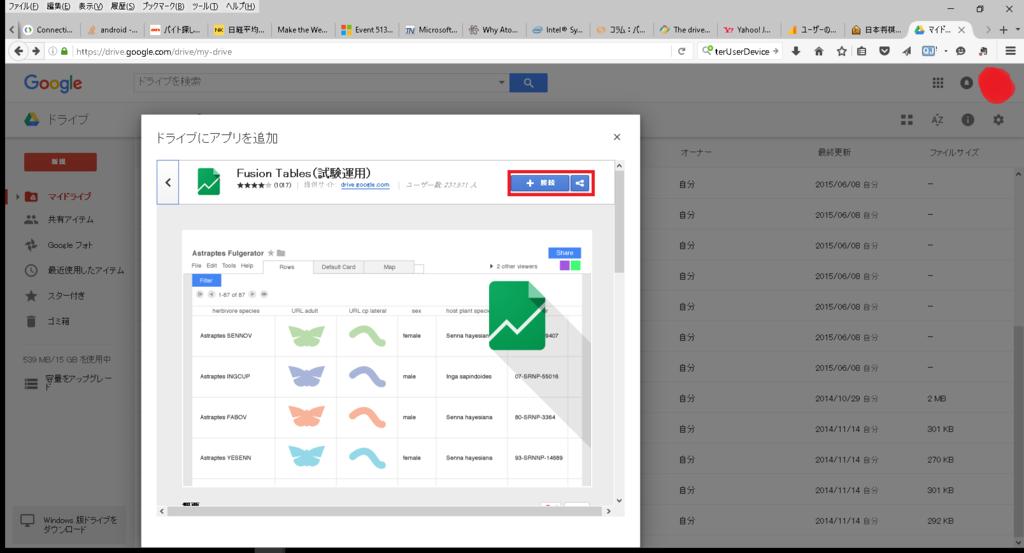Open ゴミ箱 trash in sidebar
Viewport: 1024px width, 553px height.
pyautogui.click(x=58, y=321)
